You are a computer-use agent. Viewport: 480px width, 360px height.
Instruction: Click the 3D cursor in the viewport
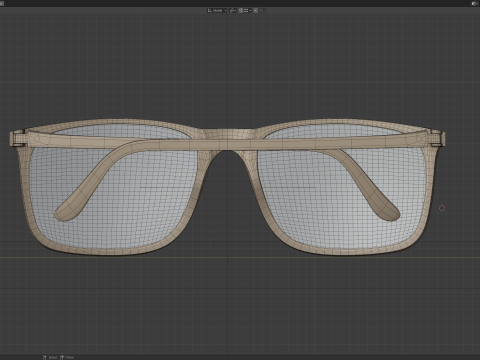point(442,208)
